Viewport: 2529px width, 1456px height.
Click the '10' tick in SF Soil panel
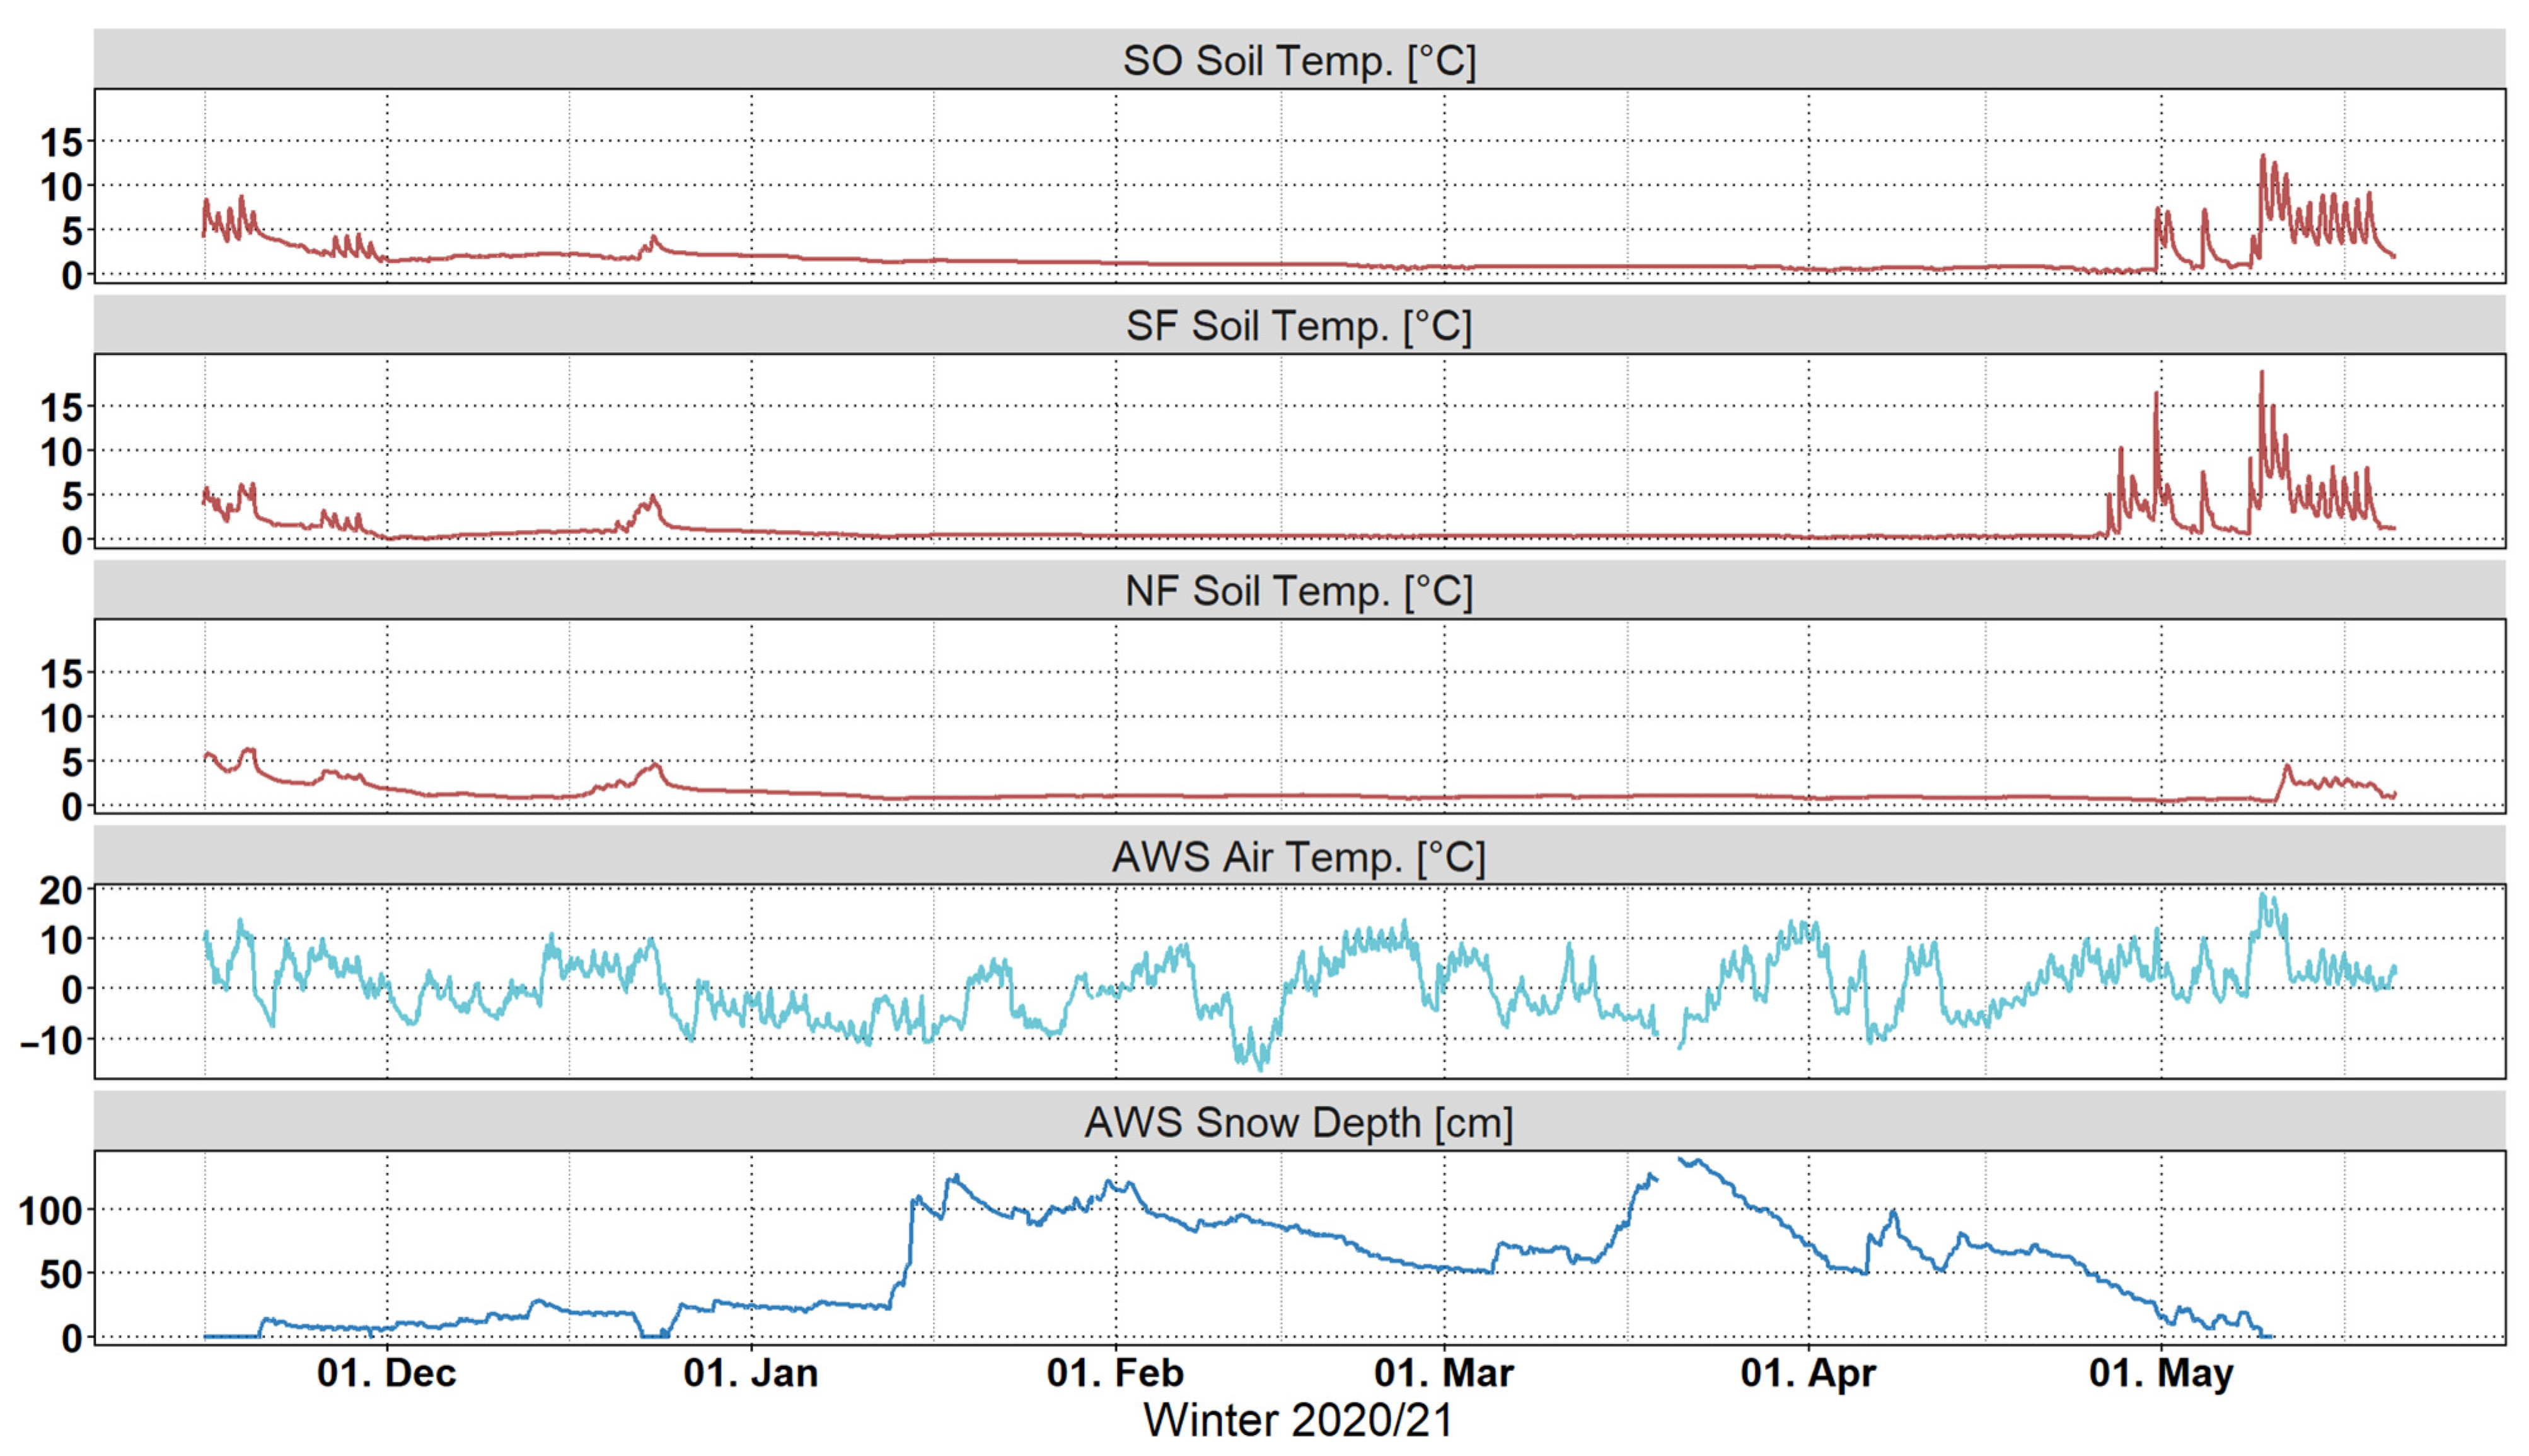61,453
